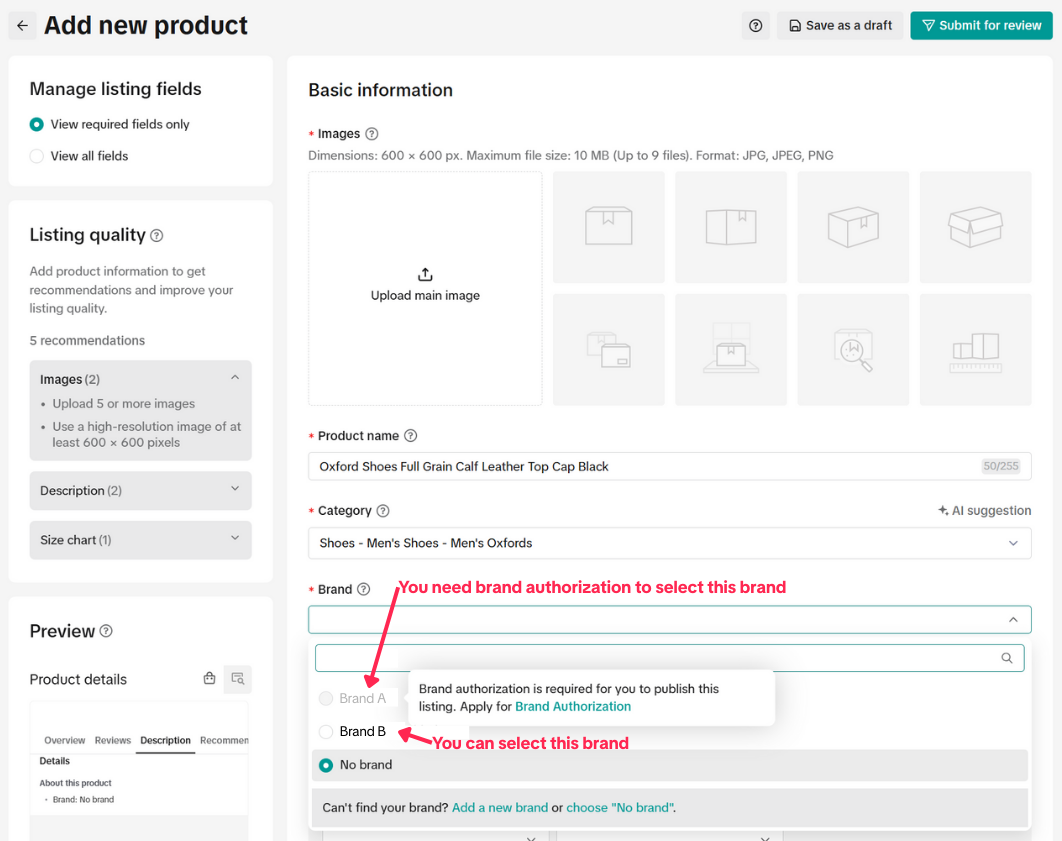Choose Brand B radio option
Screen dimensions: 1062x841
coord(326,732)
